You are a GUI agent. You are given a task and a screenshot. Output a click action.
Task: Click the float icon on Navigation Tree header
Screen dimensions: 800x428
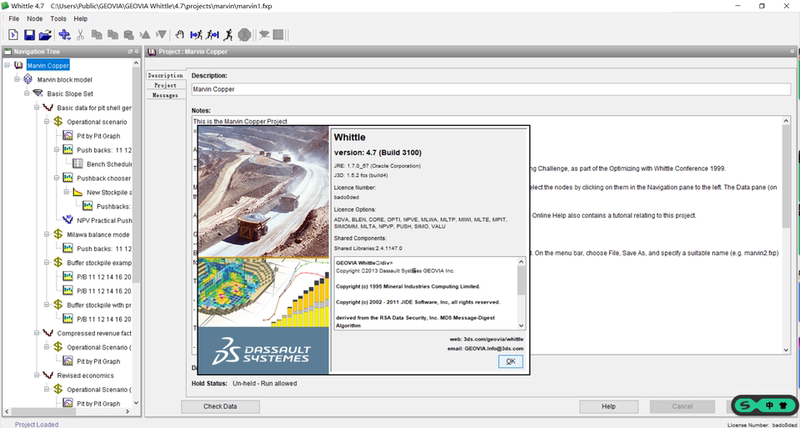pyautogui.click(x=130, y=52)
